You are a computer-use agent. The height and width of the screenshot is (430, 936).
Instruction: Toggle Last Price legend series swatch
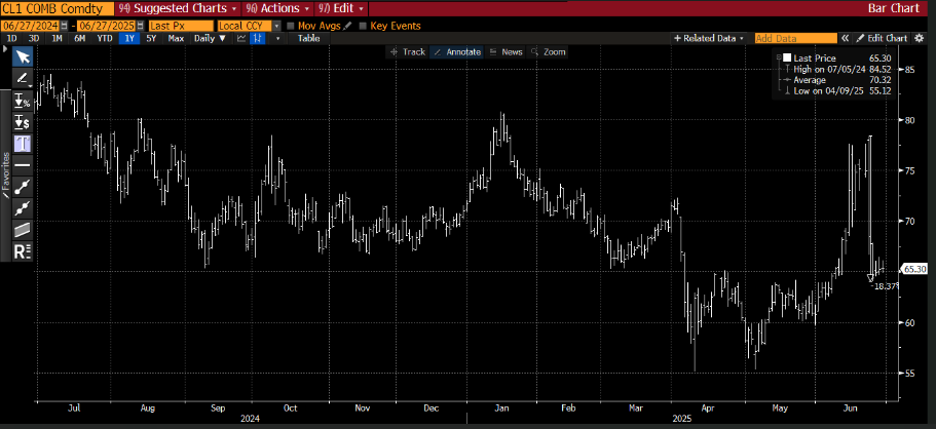pos(787,58)
